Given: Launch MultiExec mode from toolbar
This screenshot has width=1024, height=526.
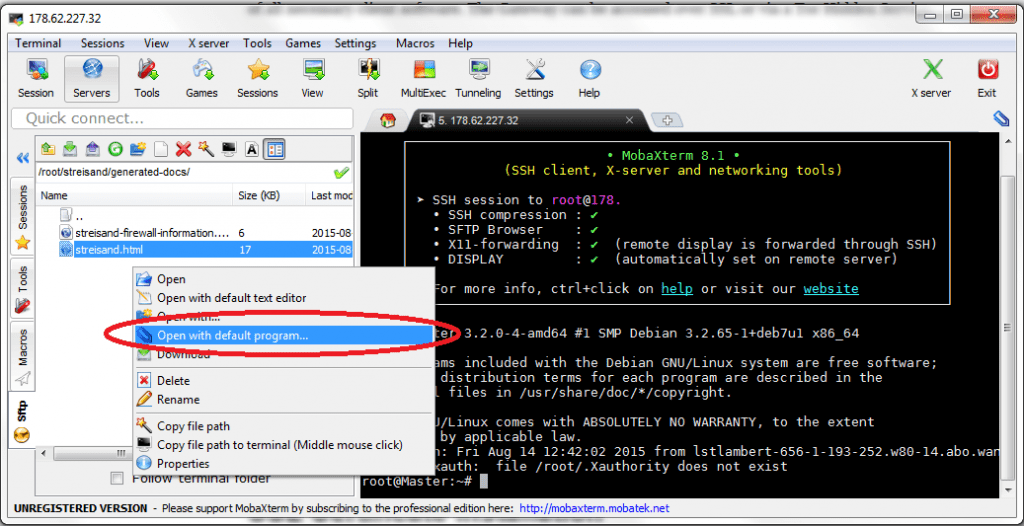Looking at the screenshot, I should tap(423, 79).
